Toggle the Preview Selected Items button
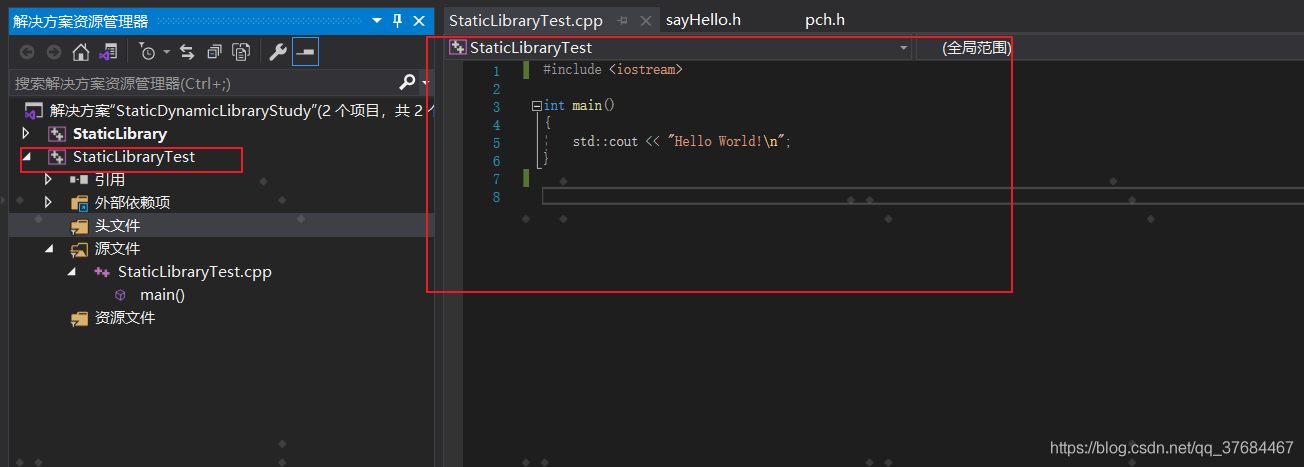This screenshot has height=467, width=1304. coord(305,52)
